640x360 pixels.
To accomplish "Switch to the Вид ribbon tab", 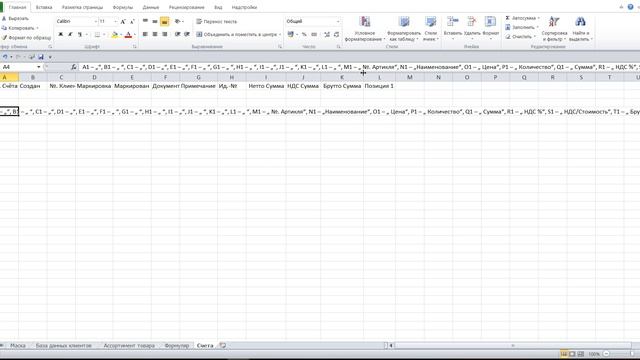I will coord(218,7).
